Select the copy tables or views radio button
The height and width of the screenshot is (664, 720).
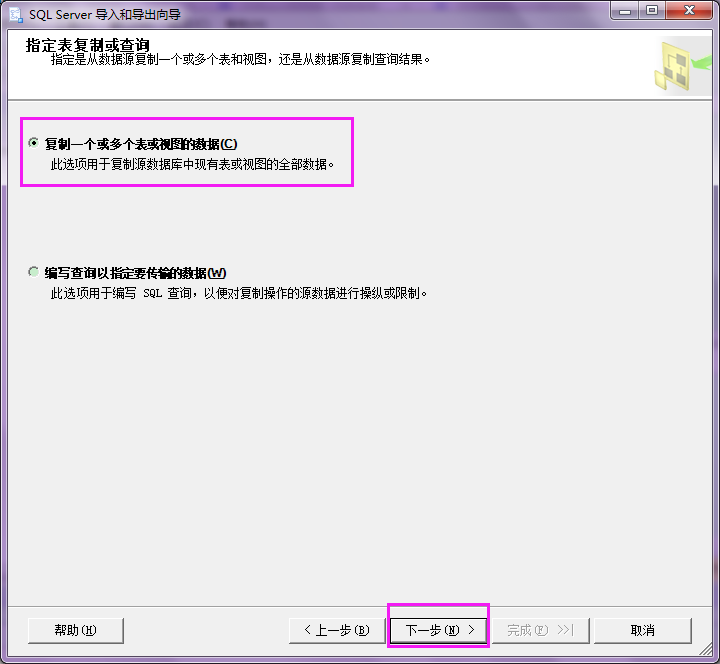pos(34,143)
